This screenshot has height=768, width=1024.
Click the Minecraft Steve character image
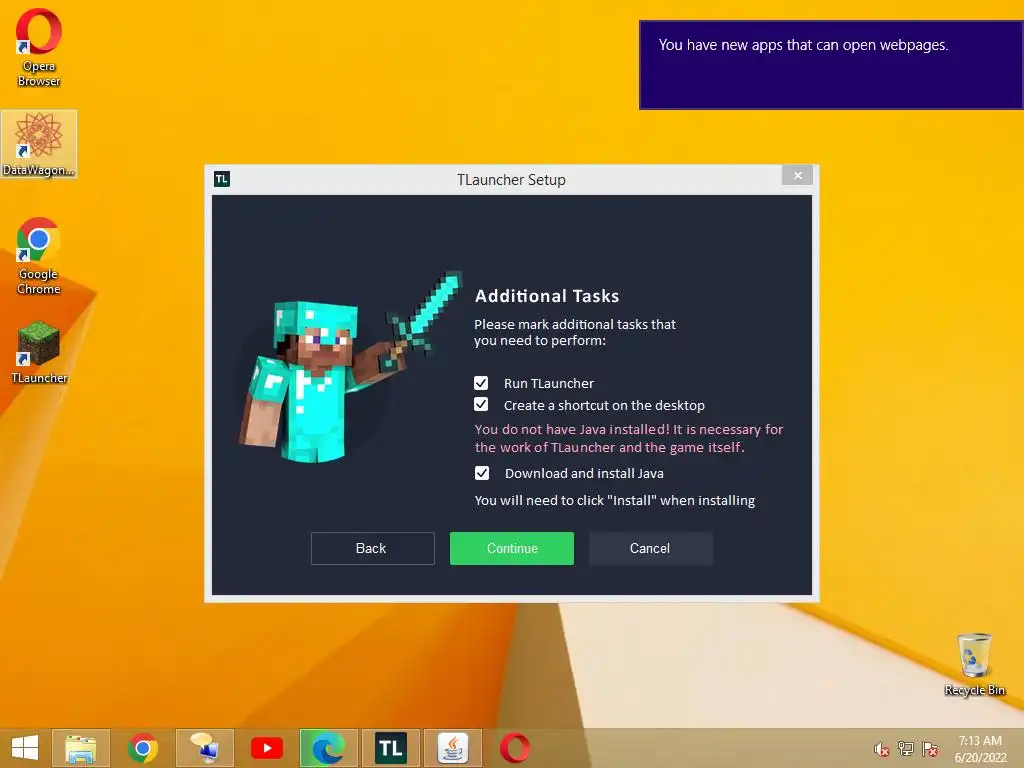pos(349,366)
